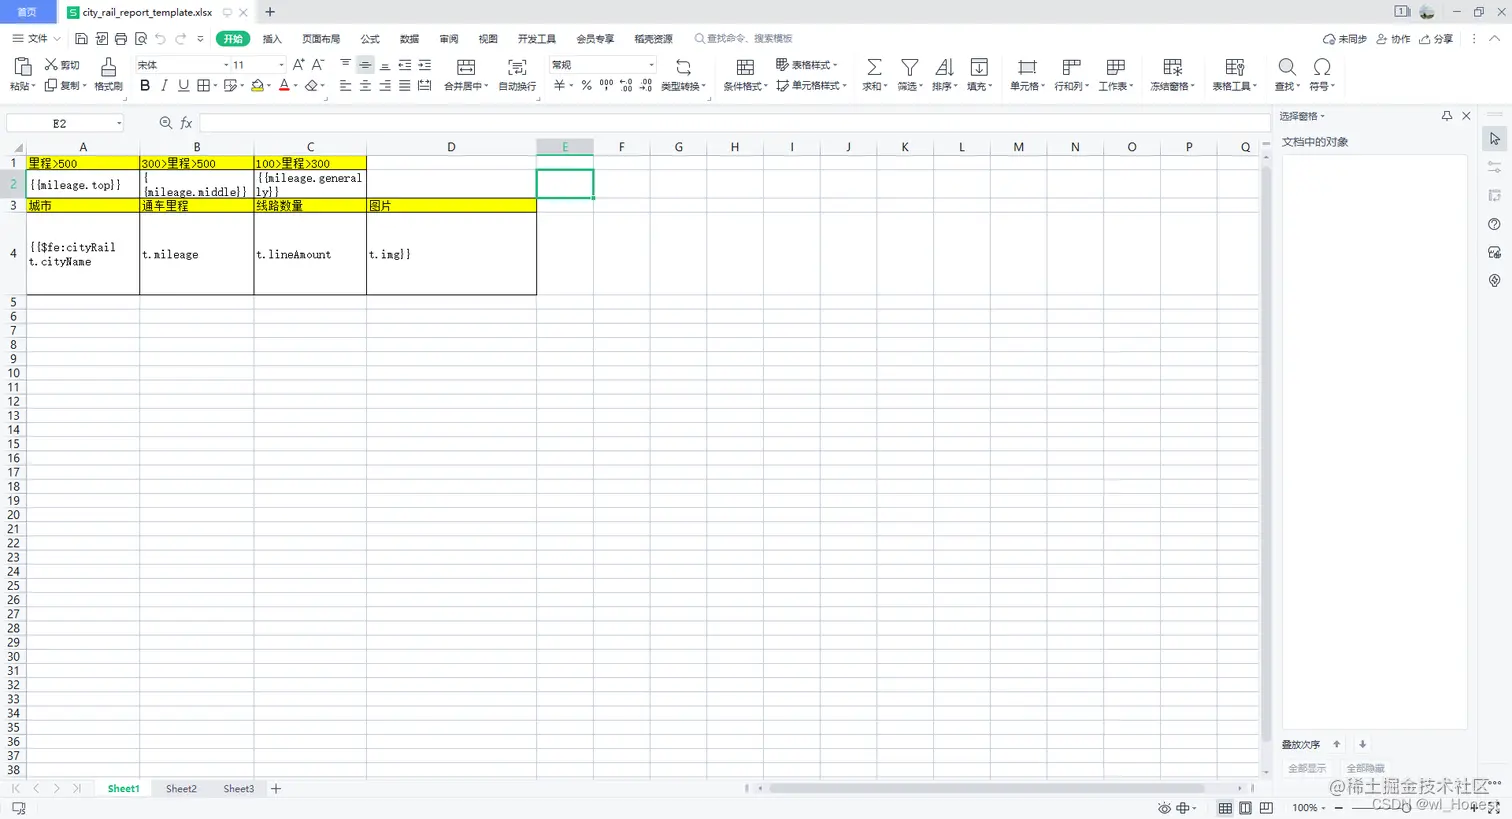Toggle vertical middle alignment
This screenshot has width=1512, height=819.
click(365, 65)
